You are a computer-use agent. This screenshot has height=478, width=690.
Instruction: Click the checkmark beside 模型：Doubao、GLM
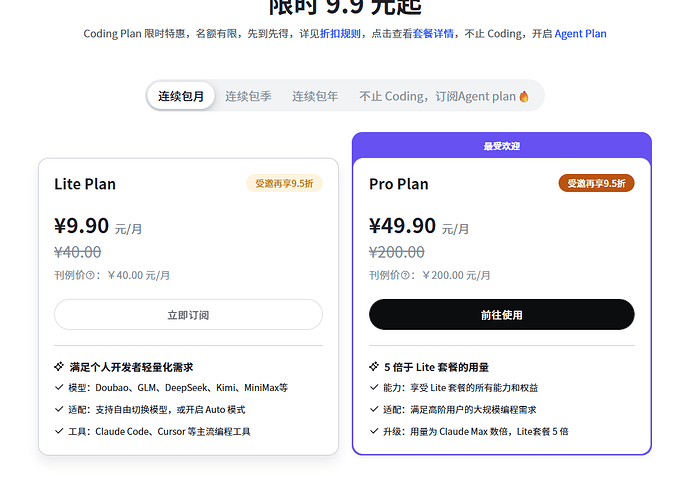click(59, 387)
